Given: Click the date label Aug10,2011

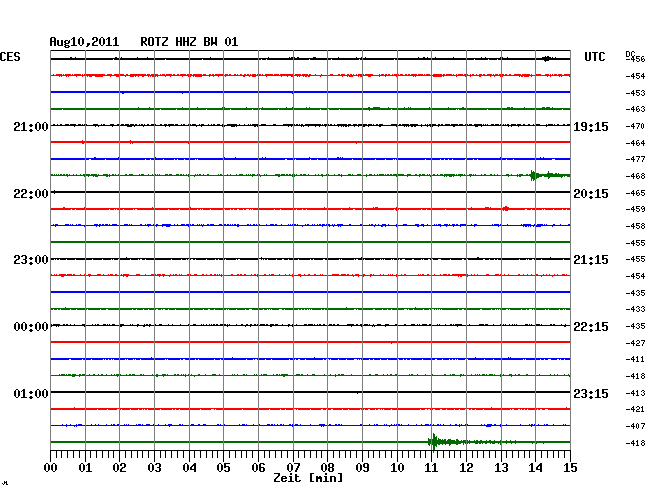Looking at the screenshot, I should 84,42.
